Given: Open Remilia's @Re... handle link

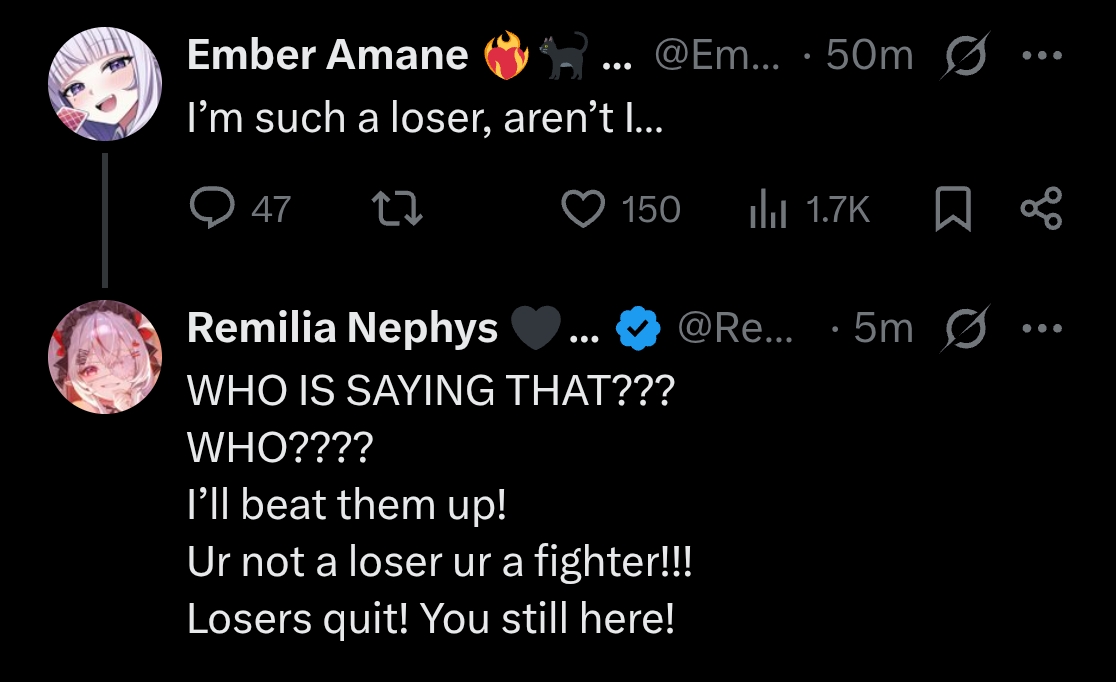Looking at the screenshot, I should 735,328.
